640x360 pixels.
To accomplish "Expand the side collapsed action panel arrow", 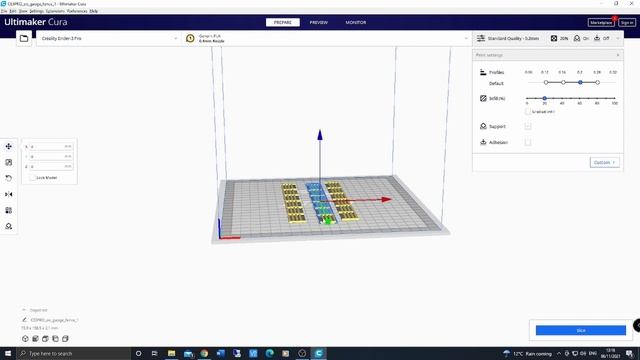I will (637, 325).
